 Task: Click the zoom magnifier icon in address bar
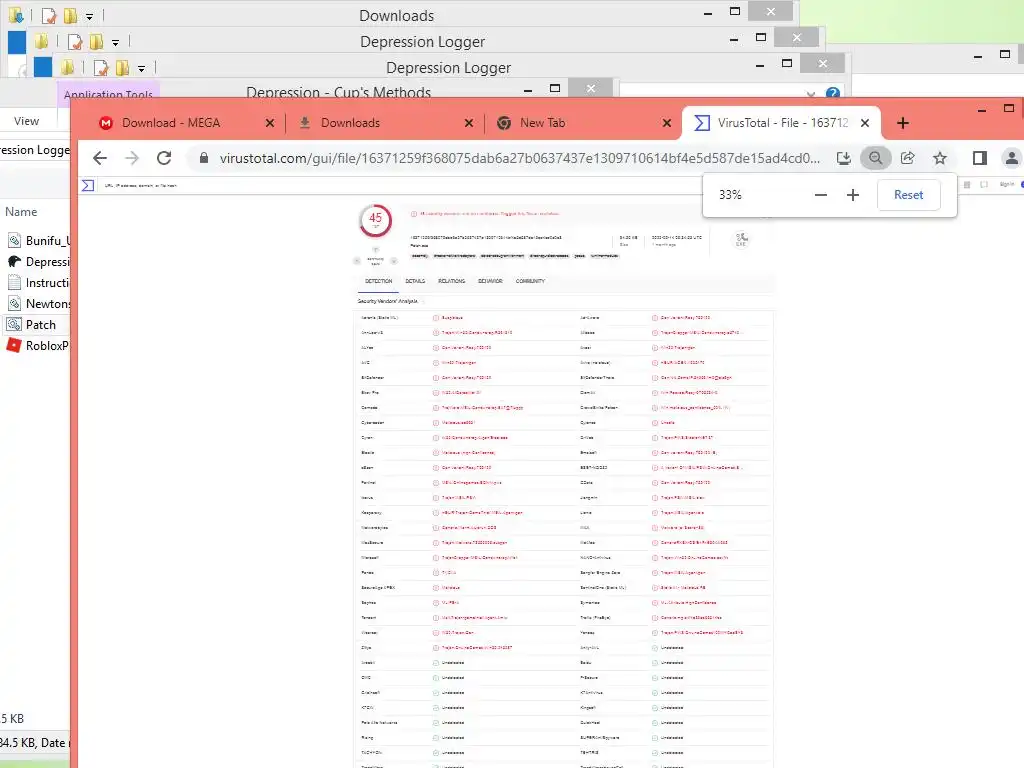coord(876,158)
